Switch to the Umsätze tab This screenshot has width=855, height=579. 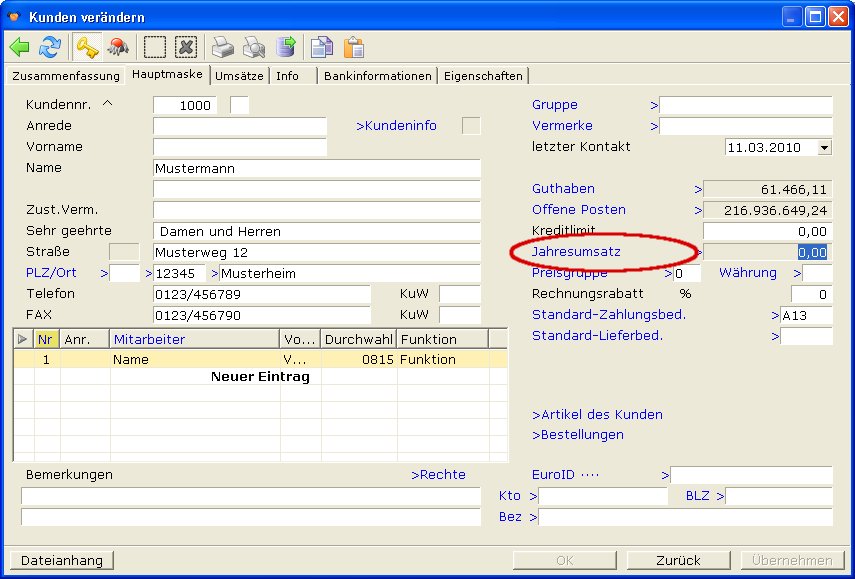tap(239, 75)
